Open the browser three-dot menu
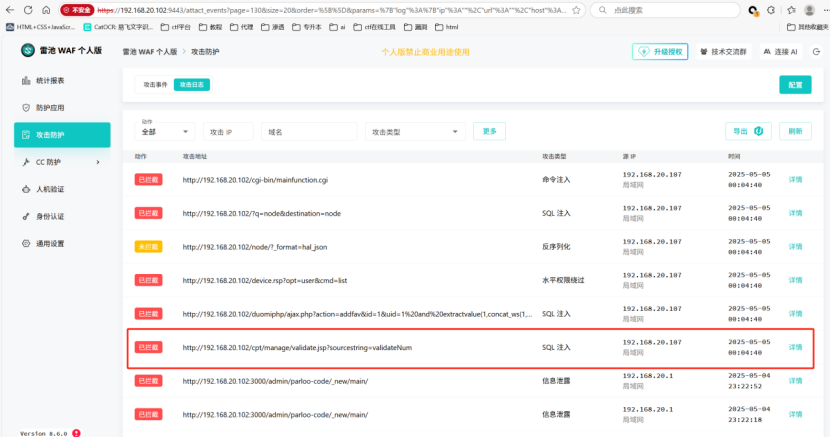Image resolution: width=831 pixels, height=437 pixels. pyautogui.click(x=826, y=10)
